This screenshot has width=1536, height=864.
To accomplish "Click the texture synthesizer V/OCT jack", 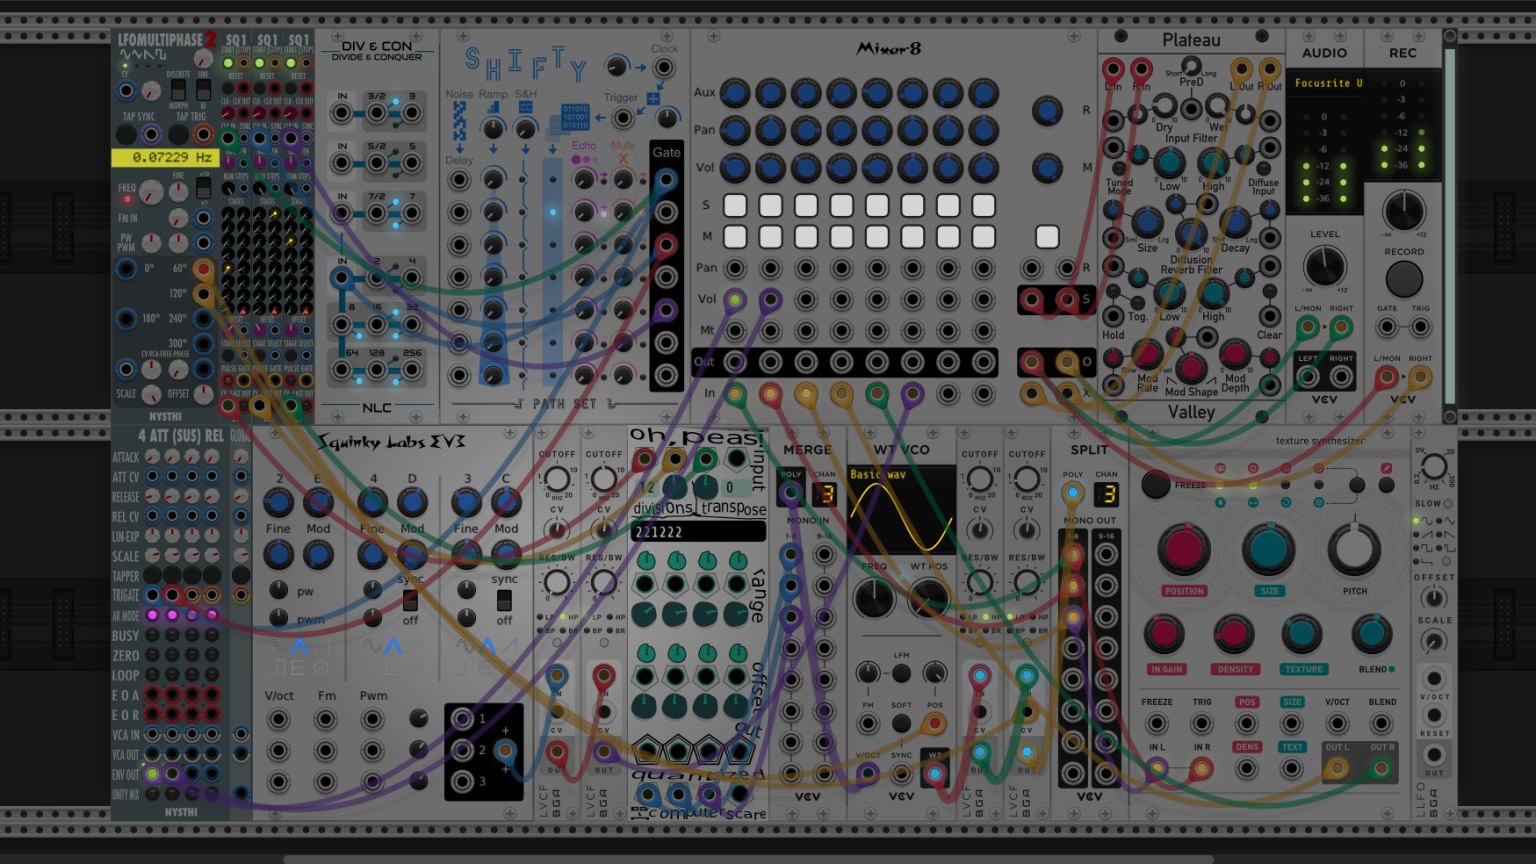I will [1337, 723].
